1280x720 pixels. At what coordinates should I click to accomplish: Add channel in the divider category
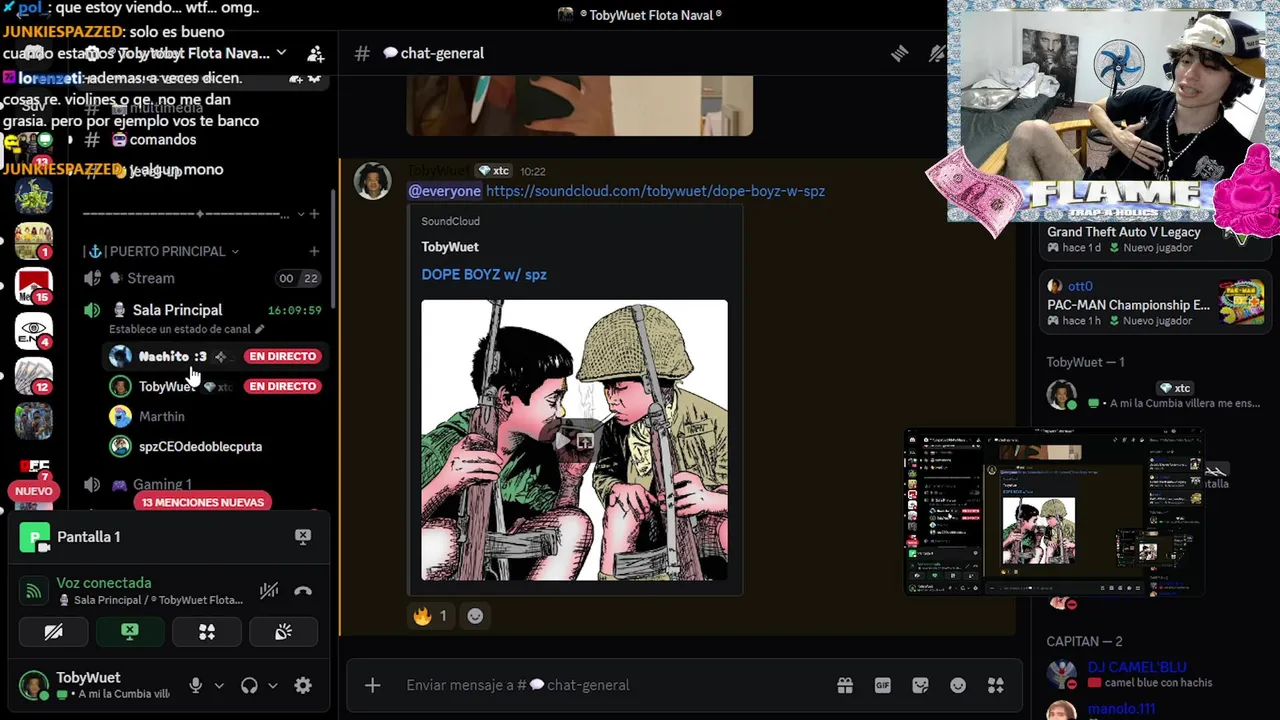point(314,214)
